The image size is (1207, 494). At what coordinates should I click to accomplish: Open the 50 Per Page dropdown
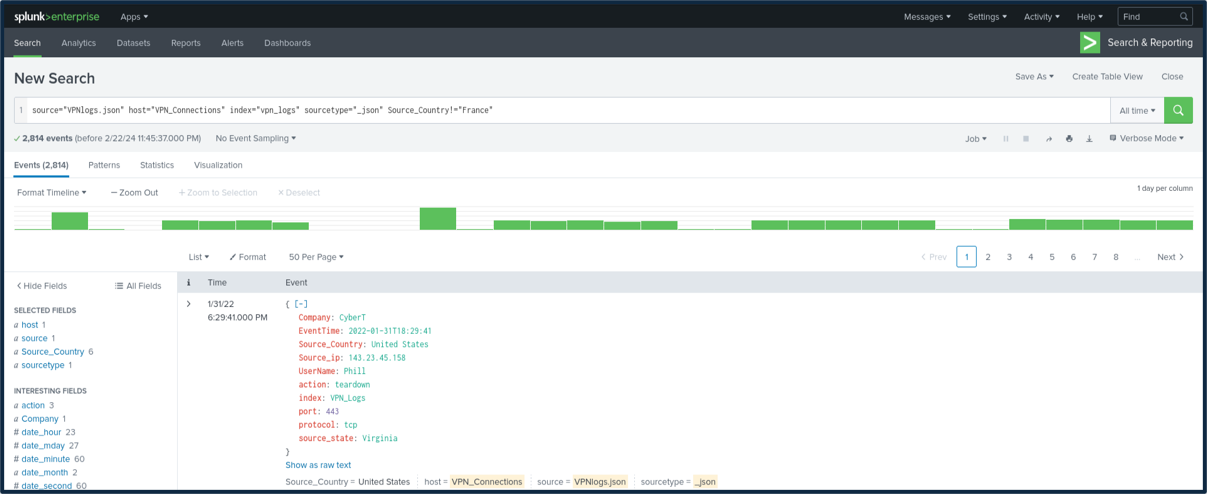point(316,257)
